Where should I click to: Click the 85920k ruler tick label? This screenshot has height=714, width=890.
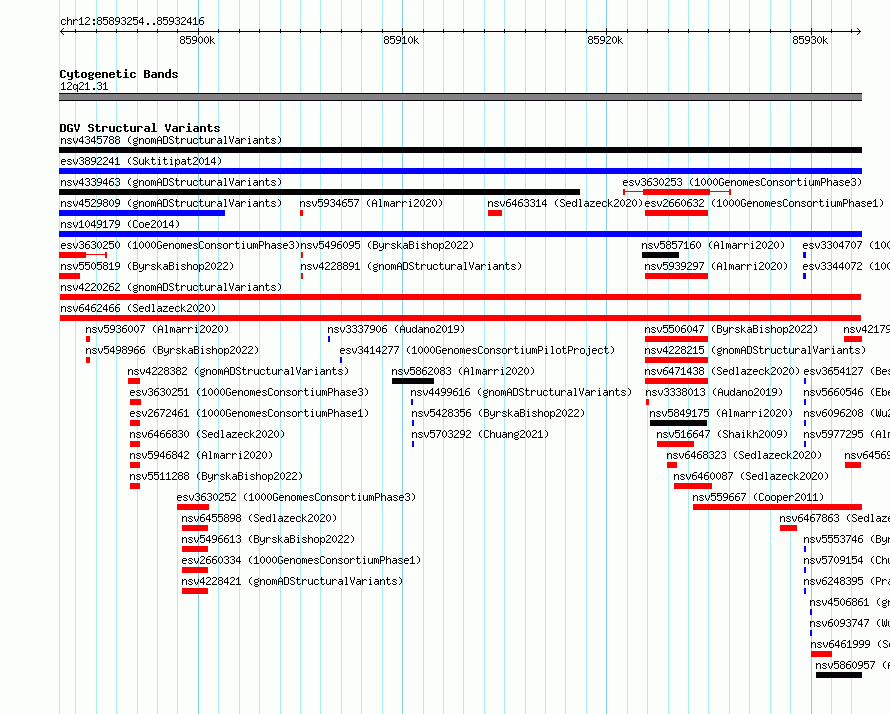tap(605, 40)
